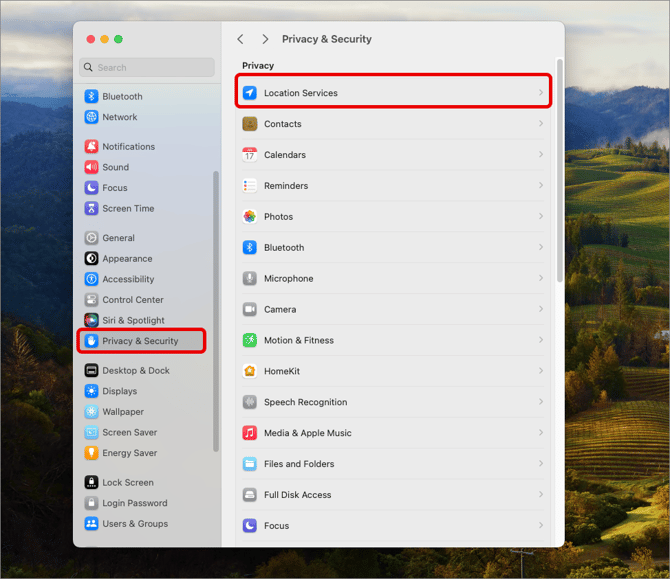Screen dimensions: 670x579
Task: Click the Media & Apple Music note icon
Action: 250,433
